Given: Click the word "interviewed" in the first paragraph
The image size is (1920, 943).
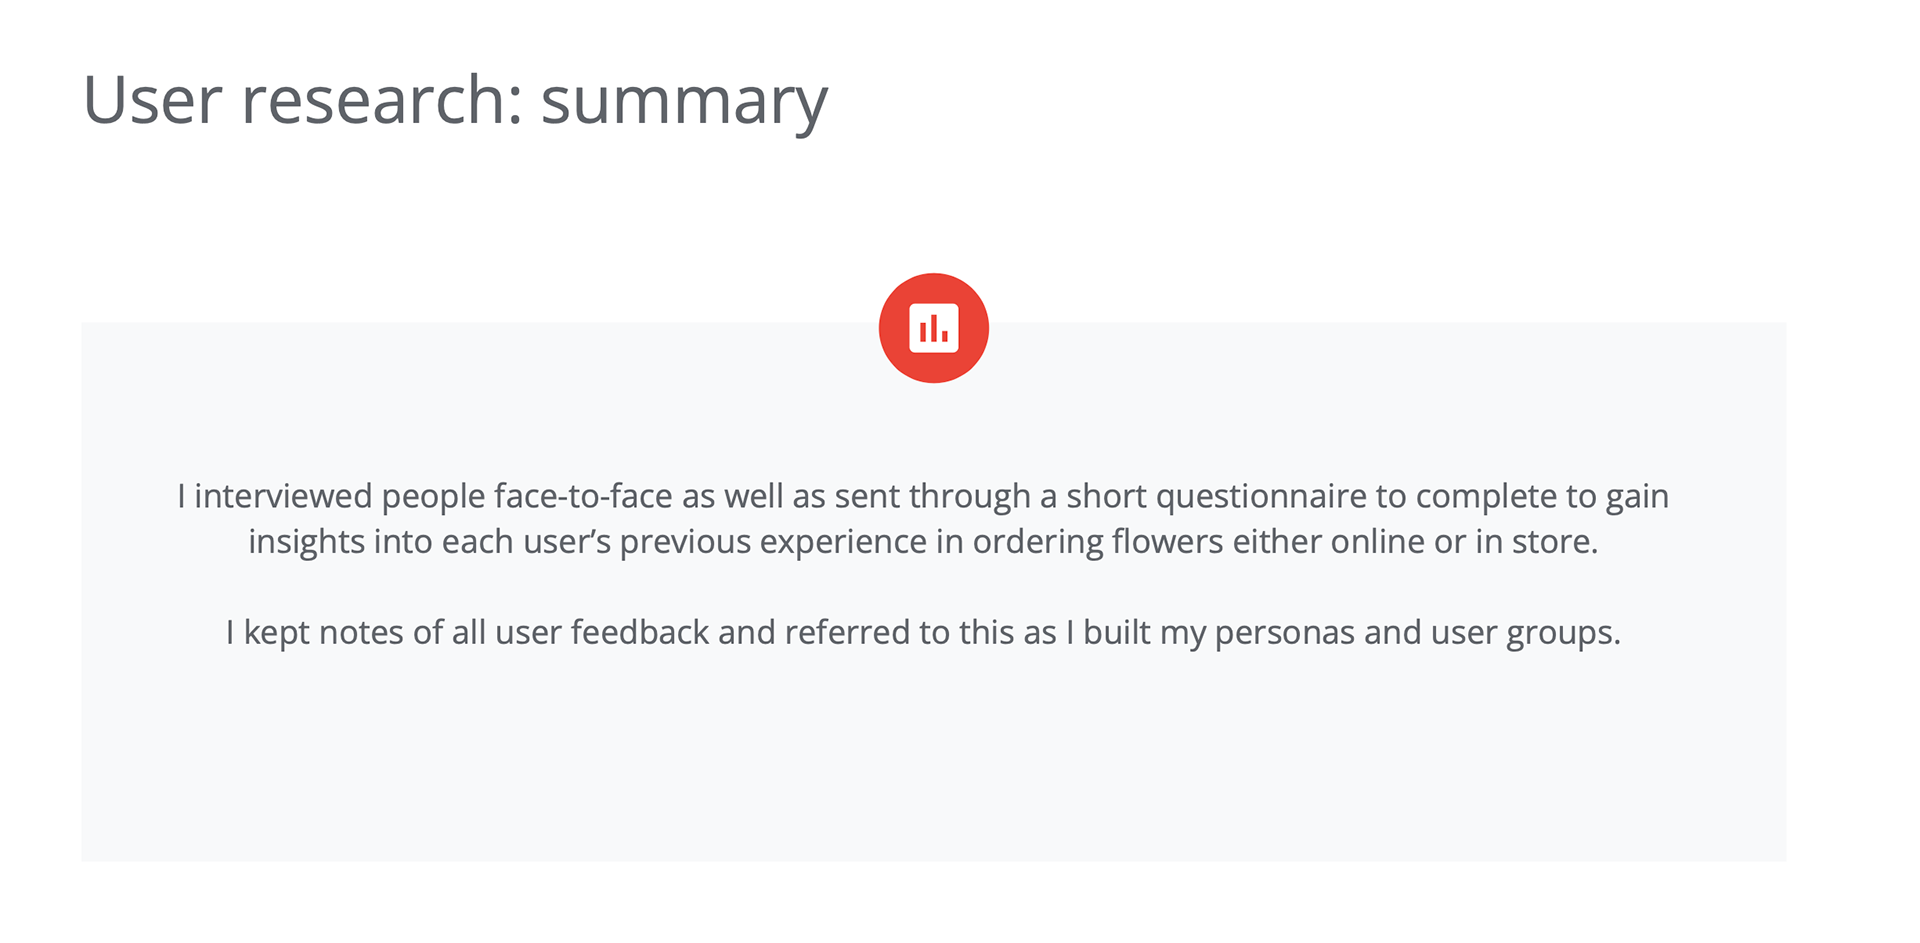Looking at the screenshot, I should click(283, 496).
